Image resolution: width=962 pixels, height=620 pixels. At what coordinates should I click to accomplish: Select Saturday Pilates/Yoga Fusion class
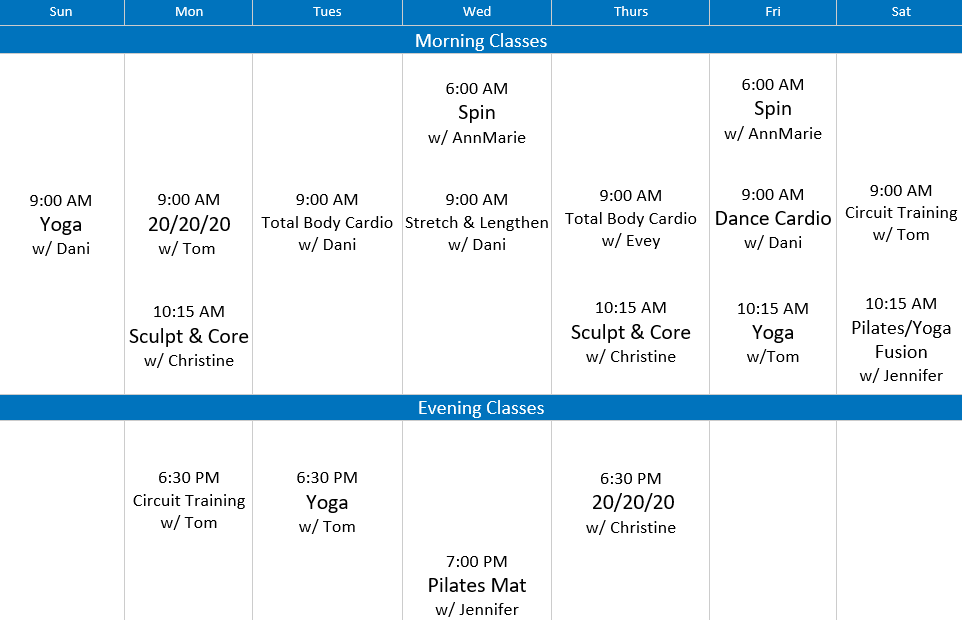coord(900,339)
